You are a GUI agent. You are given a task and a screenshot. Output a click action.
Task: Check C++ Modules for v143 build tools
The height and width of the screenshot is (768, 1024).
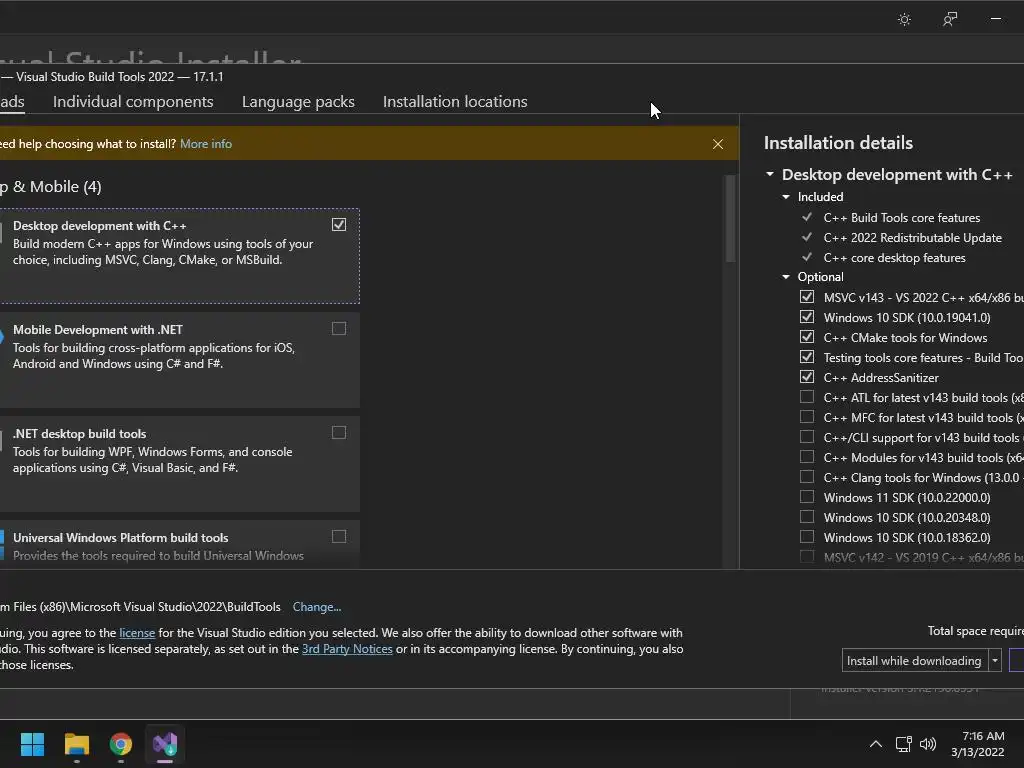coord(807,456)
